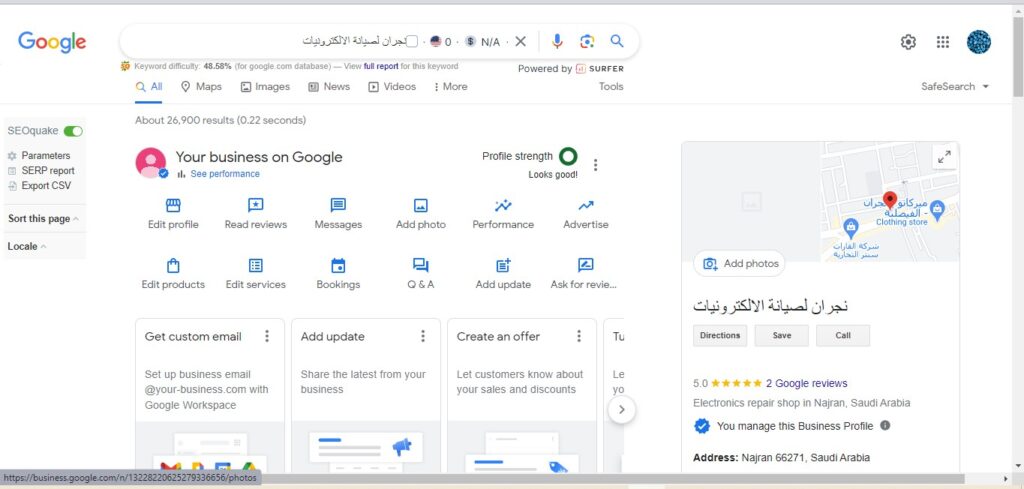Open SafeSearch dropdown

(x=955, y=87)
